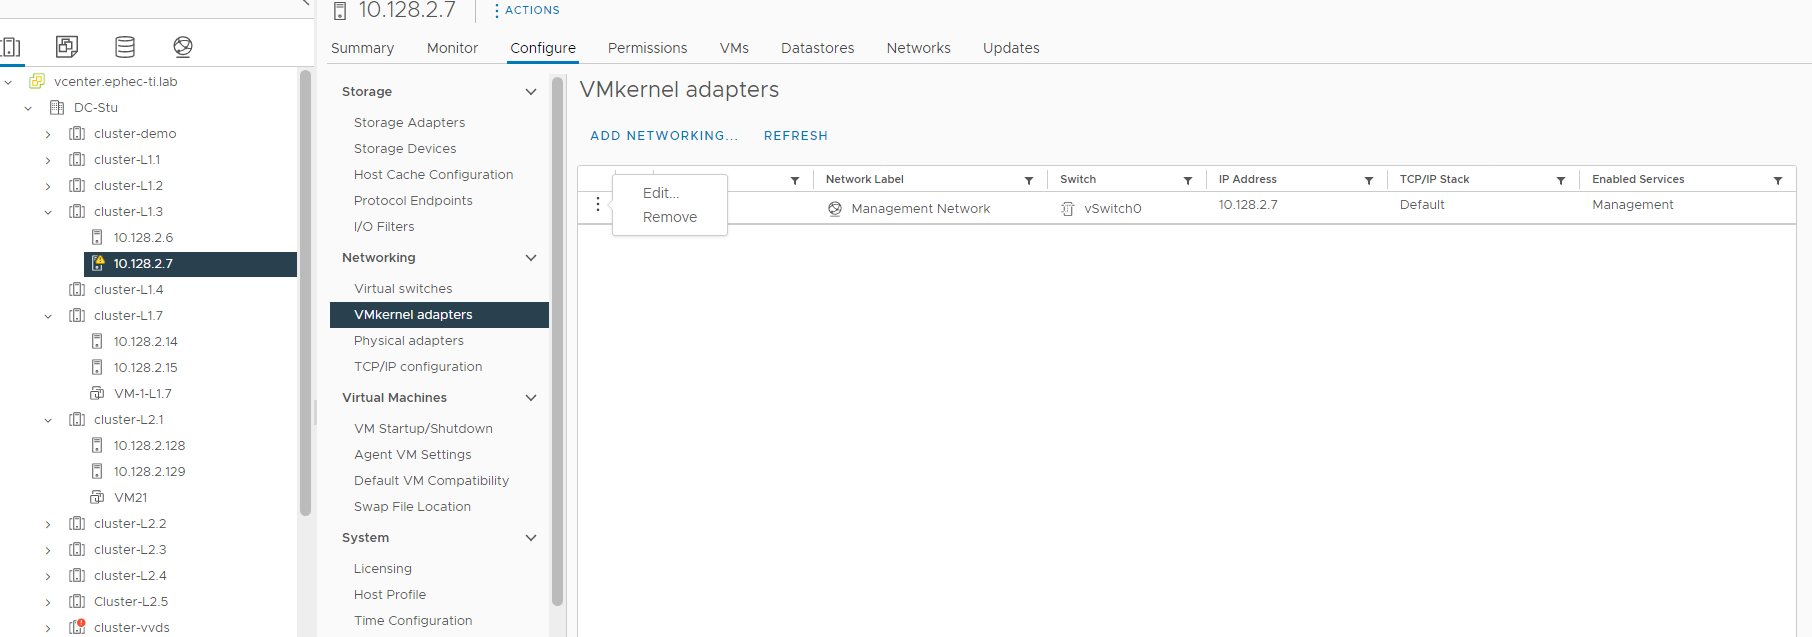Collapse the cluster-L1.7 tree node
This screenshot has height=637, width=1812.
tap(48, 316)
